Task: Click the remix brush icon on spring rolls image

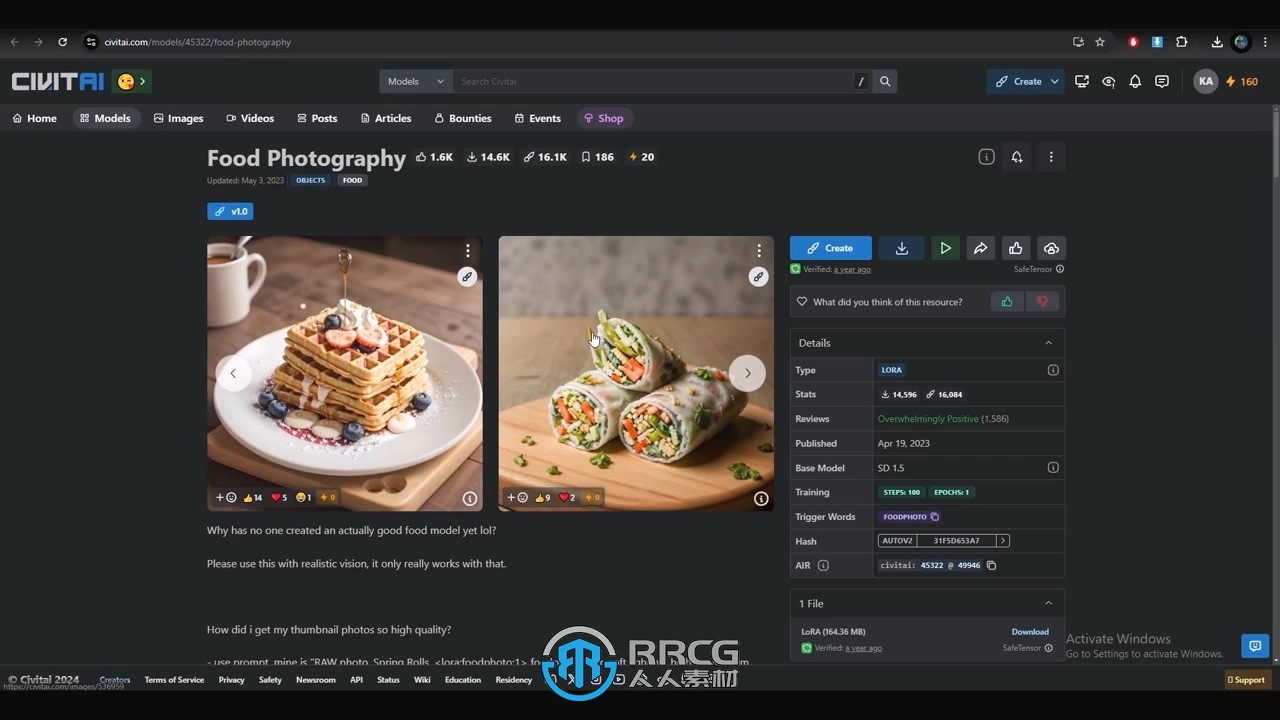Action: [759, 277]
